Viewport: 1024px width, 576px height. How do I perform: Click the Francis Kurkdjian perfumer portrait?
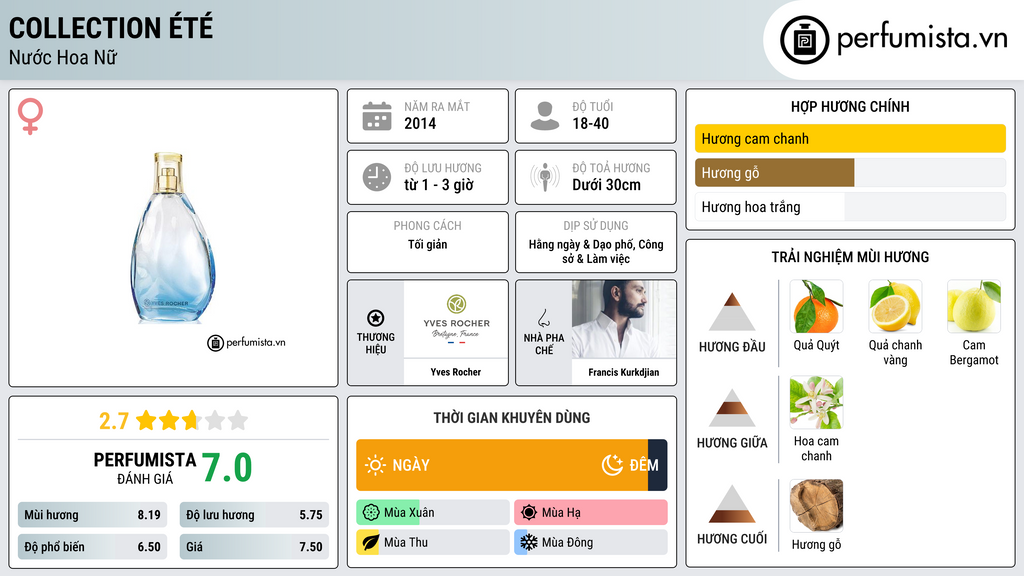pos(624,319)
